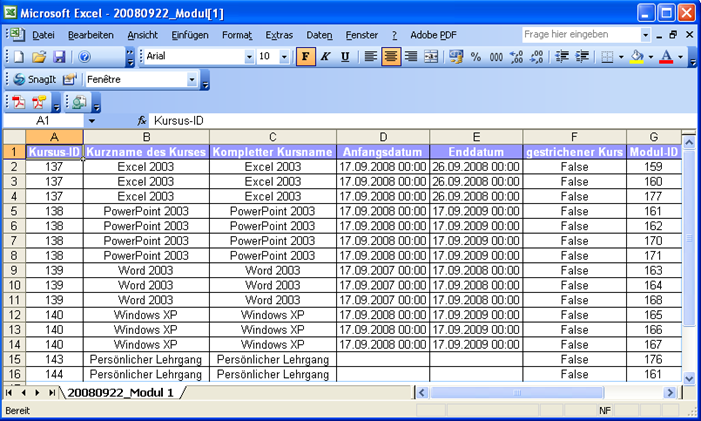Image resolution: width=701 pixels, height=421 pixels.
Task: Click the function fx icon
Action: click(142, 121)
